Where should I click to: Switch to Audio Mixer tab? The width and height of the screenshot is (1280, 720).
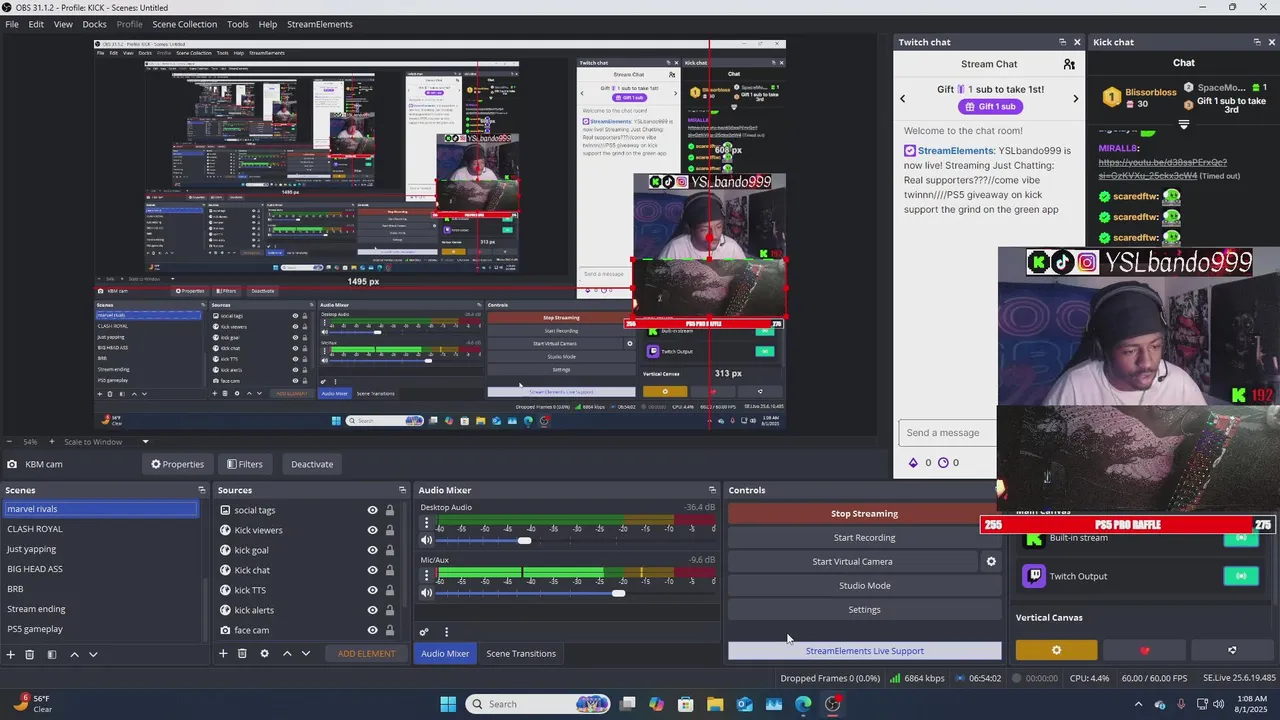445,654
